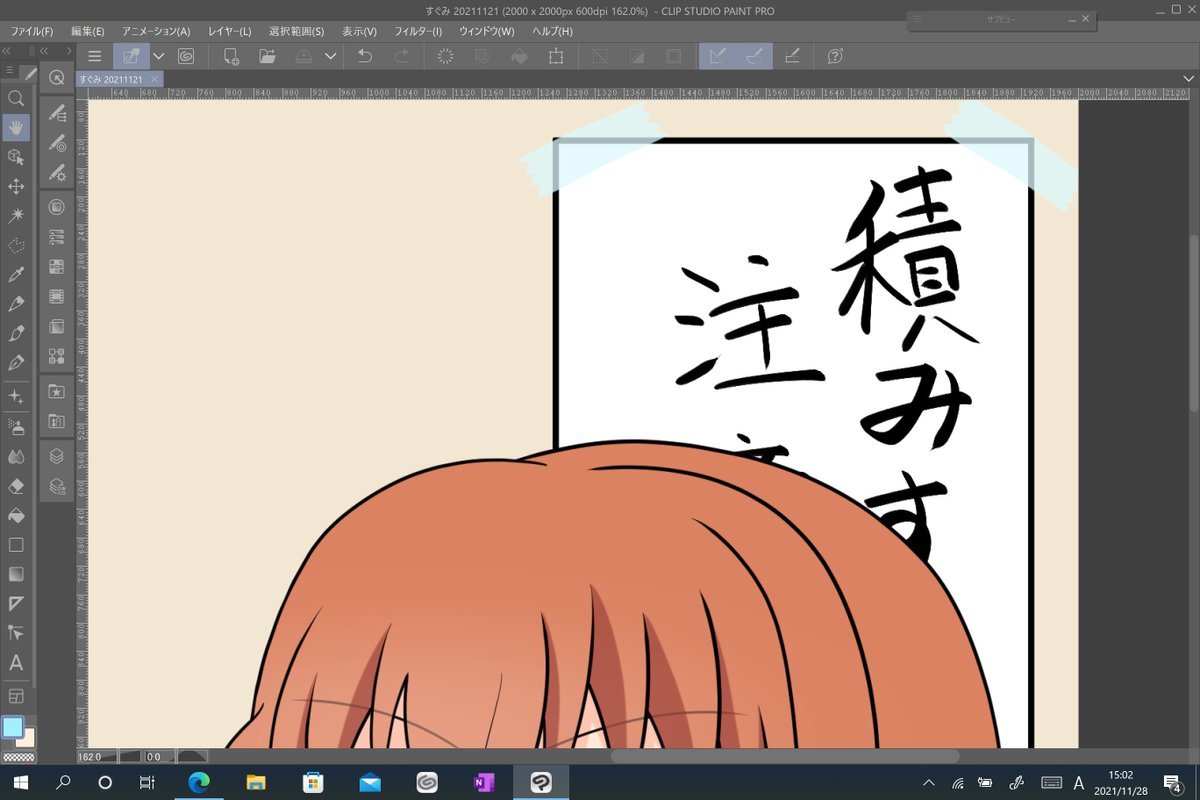The height and width of the screenshot is (800, 1200).
Task: Select the Fill bucket tool
Action: 16,515
